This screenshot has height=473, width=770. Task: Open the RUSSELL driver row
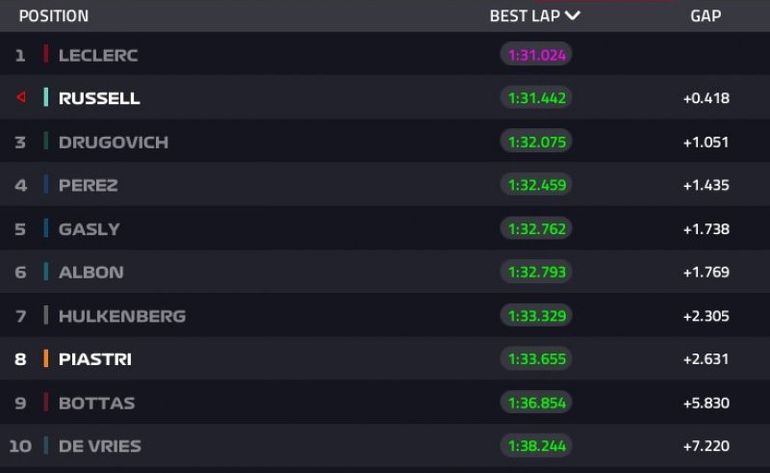click(385, 97)
